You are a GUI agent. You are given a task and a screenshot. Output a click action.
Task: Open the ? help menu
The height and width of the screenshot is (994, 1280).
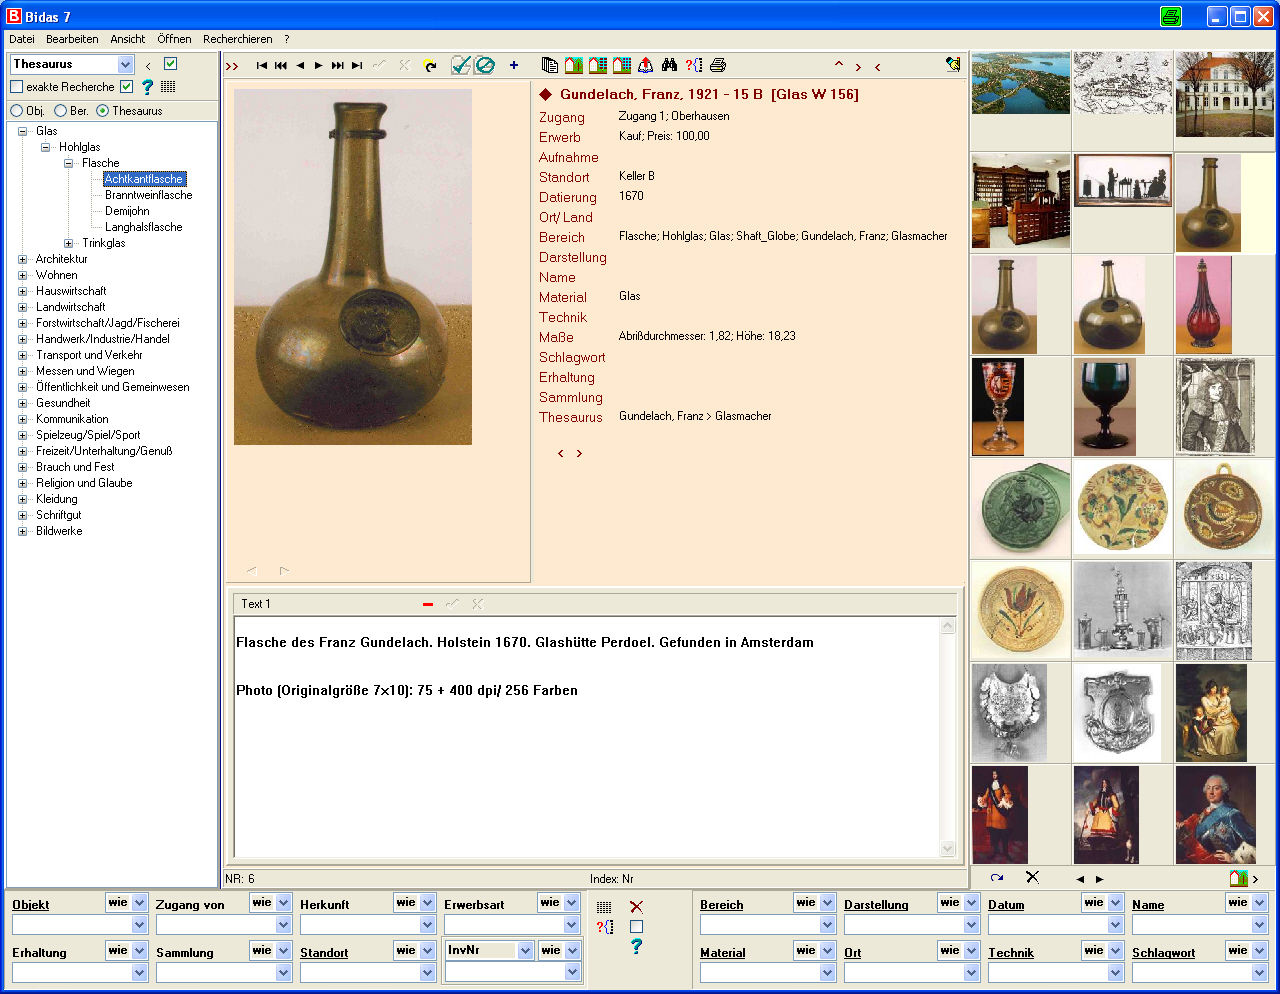[x=287, y=39]
